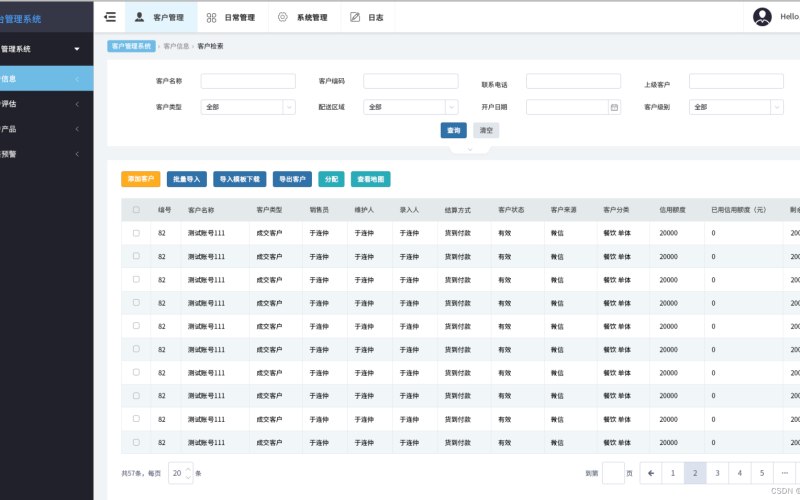Click the 导入模板下载 button

pos(240,179)
